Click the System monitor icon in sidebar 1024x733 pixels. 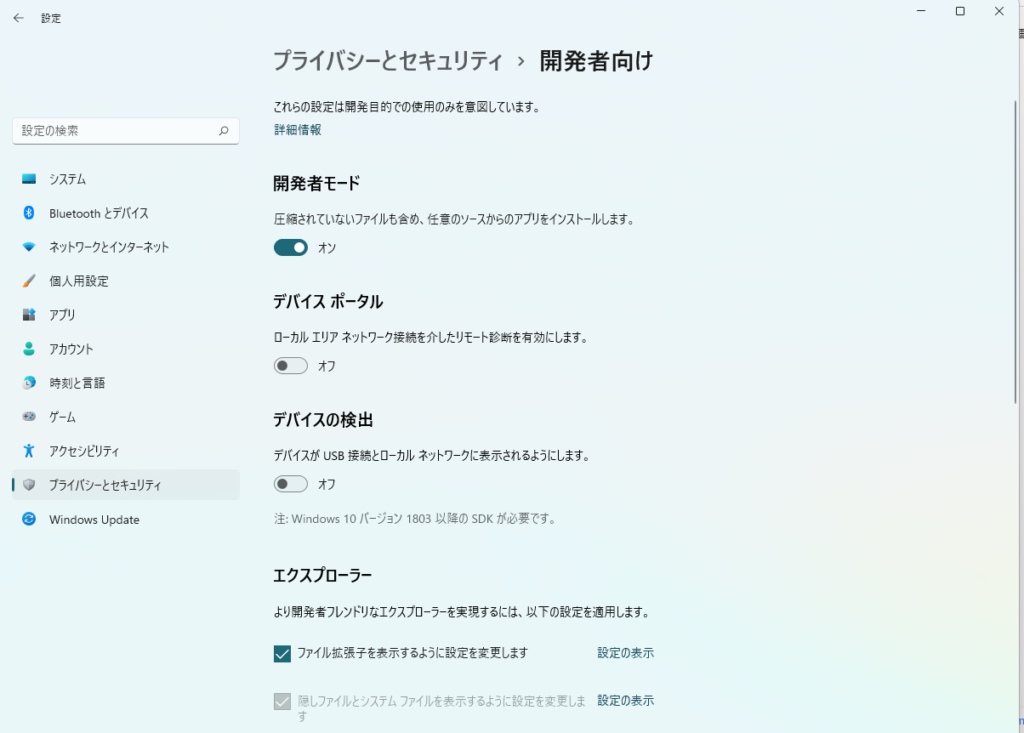[29, 179]
